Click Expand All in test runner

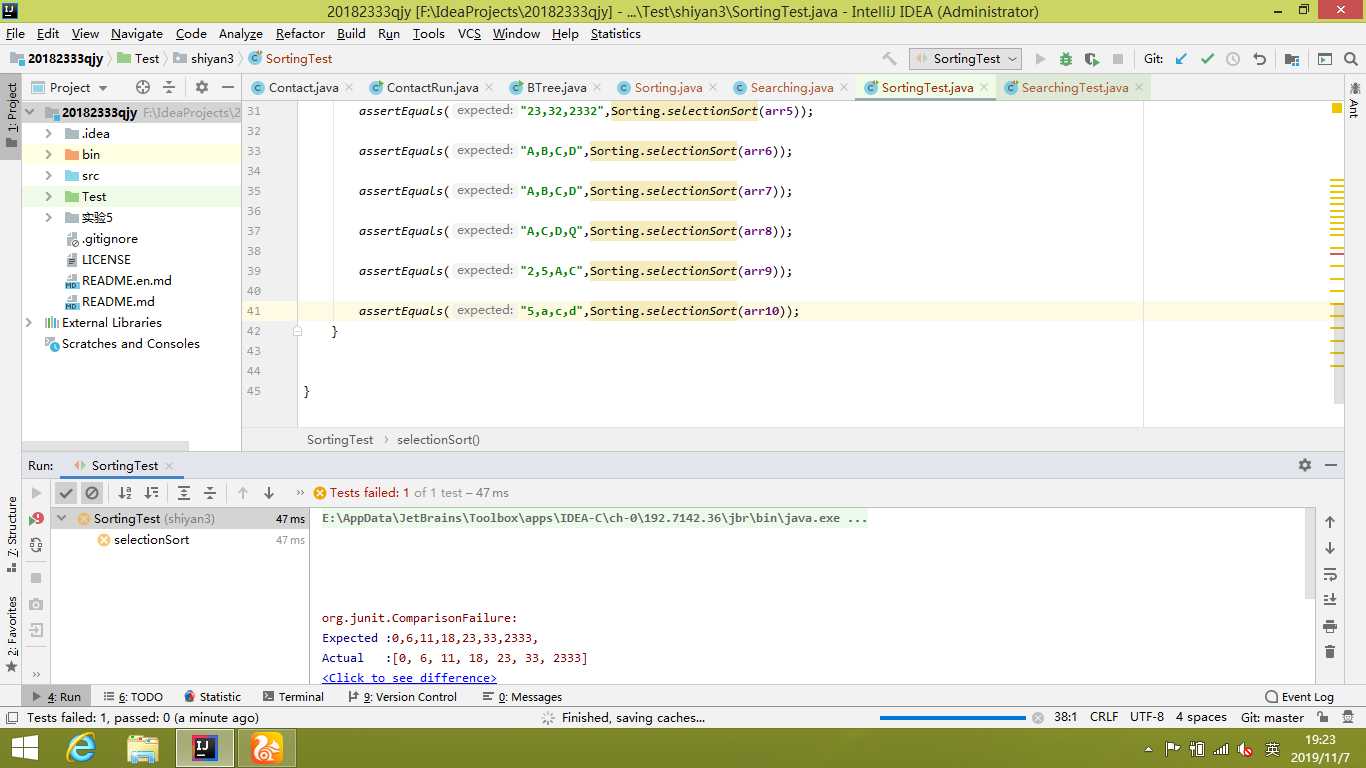click(184, 492)
